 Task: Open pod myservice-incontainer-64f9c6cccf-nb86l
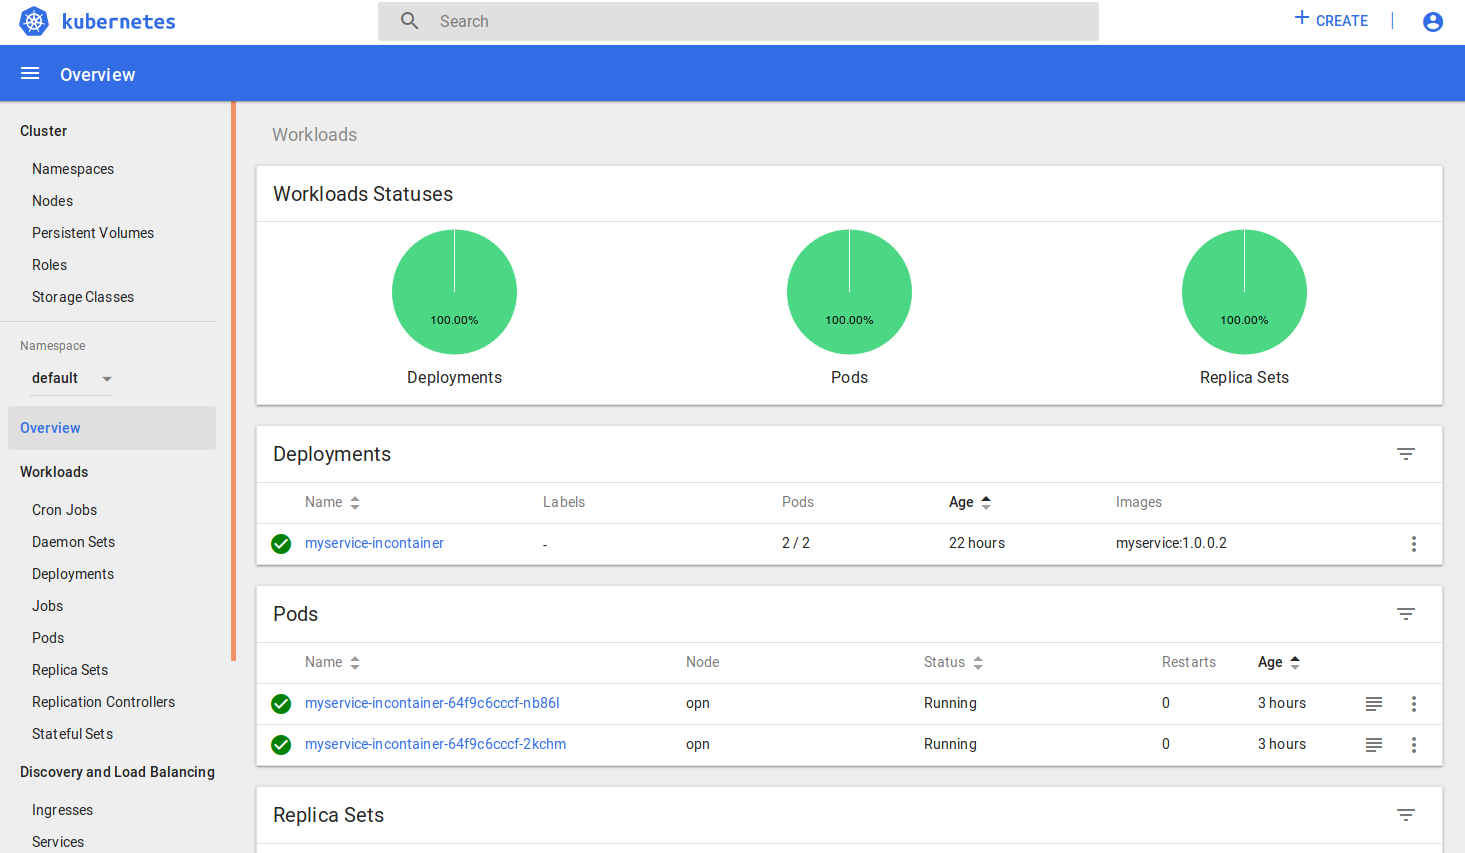pyautogui.click(x=432, y=703)
